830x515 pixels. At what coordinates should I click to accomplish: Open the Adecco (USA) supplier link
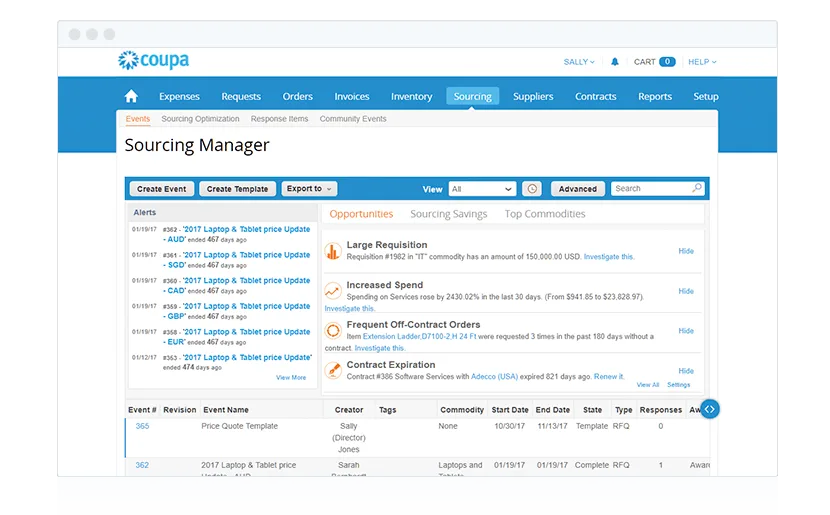point(494,376)
